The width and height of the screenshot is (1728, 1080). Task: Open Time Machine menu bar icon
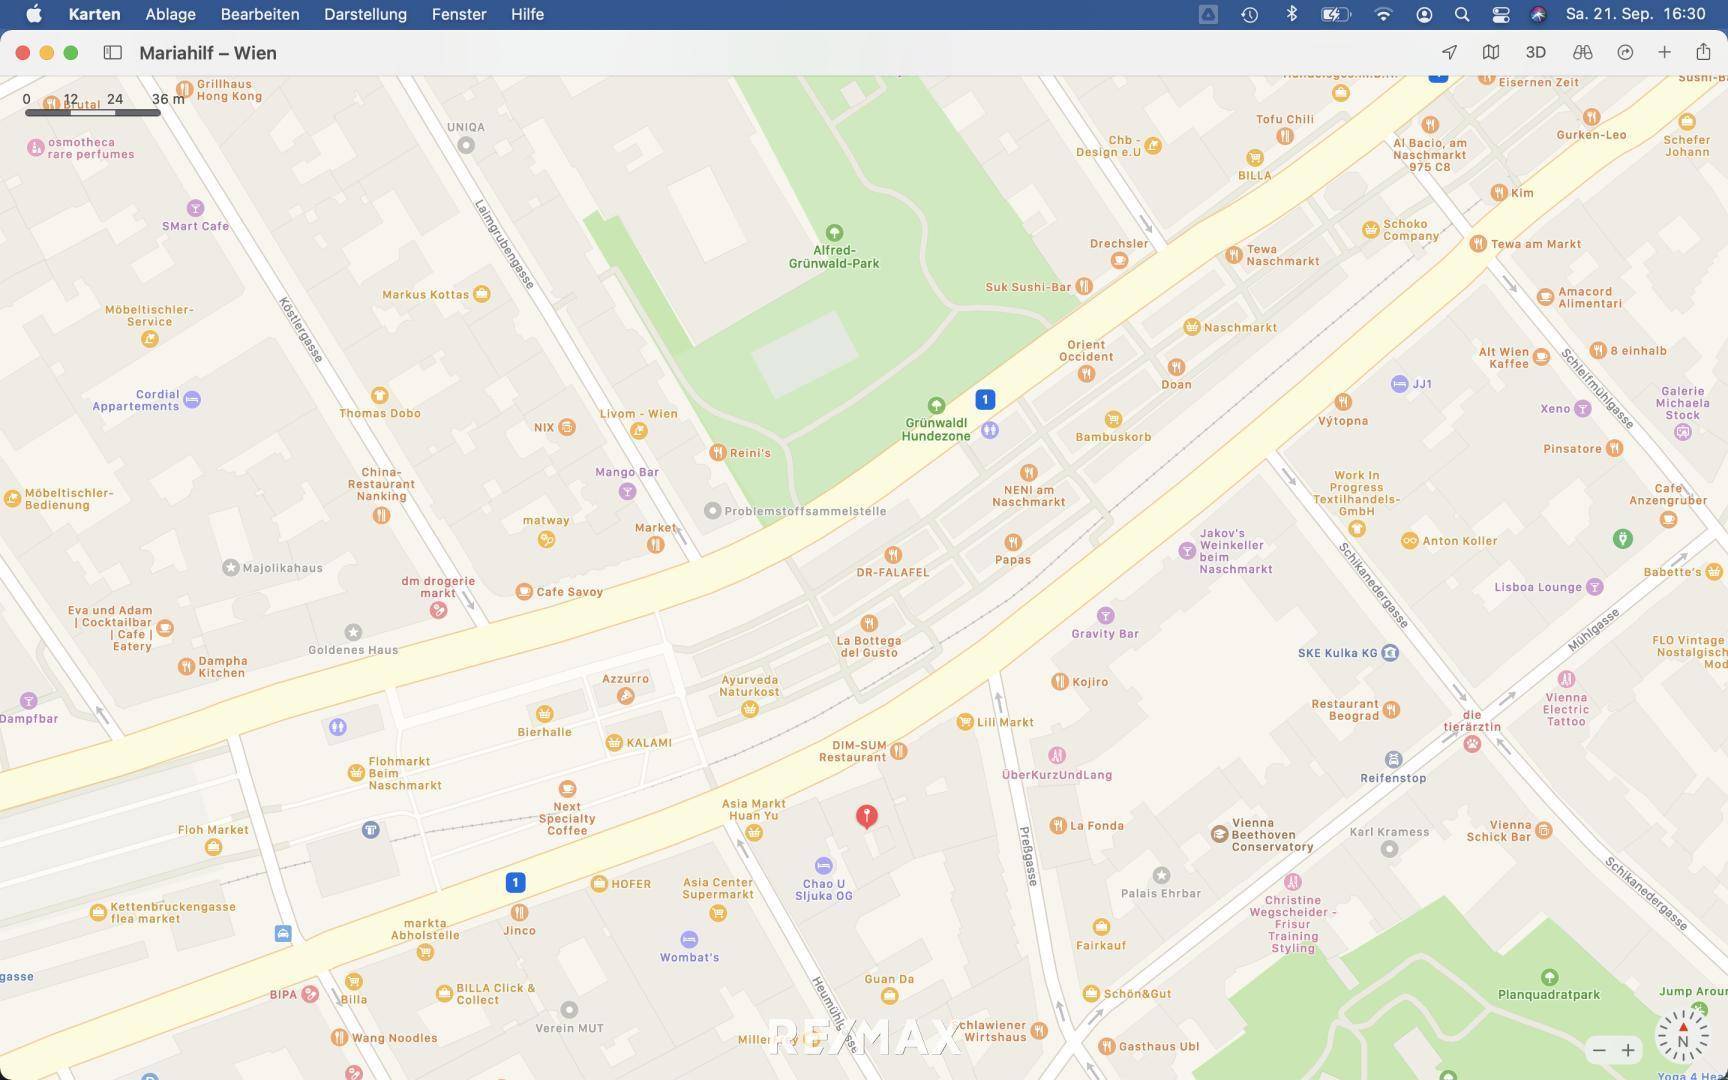pos(1249,14)
